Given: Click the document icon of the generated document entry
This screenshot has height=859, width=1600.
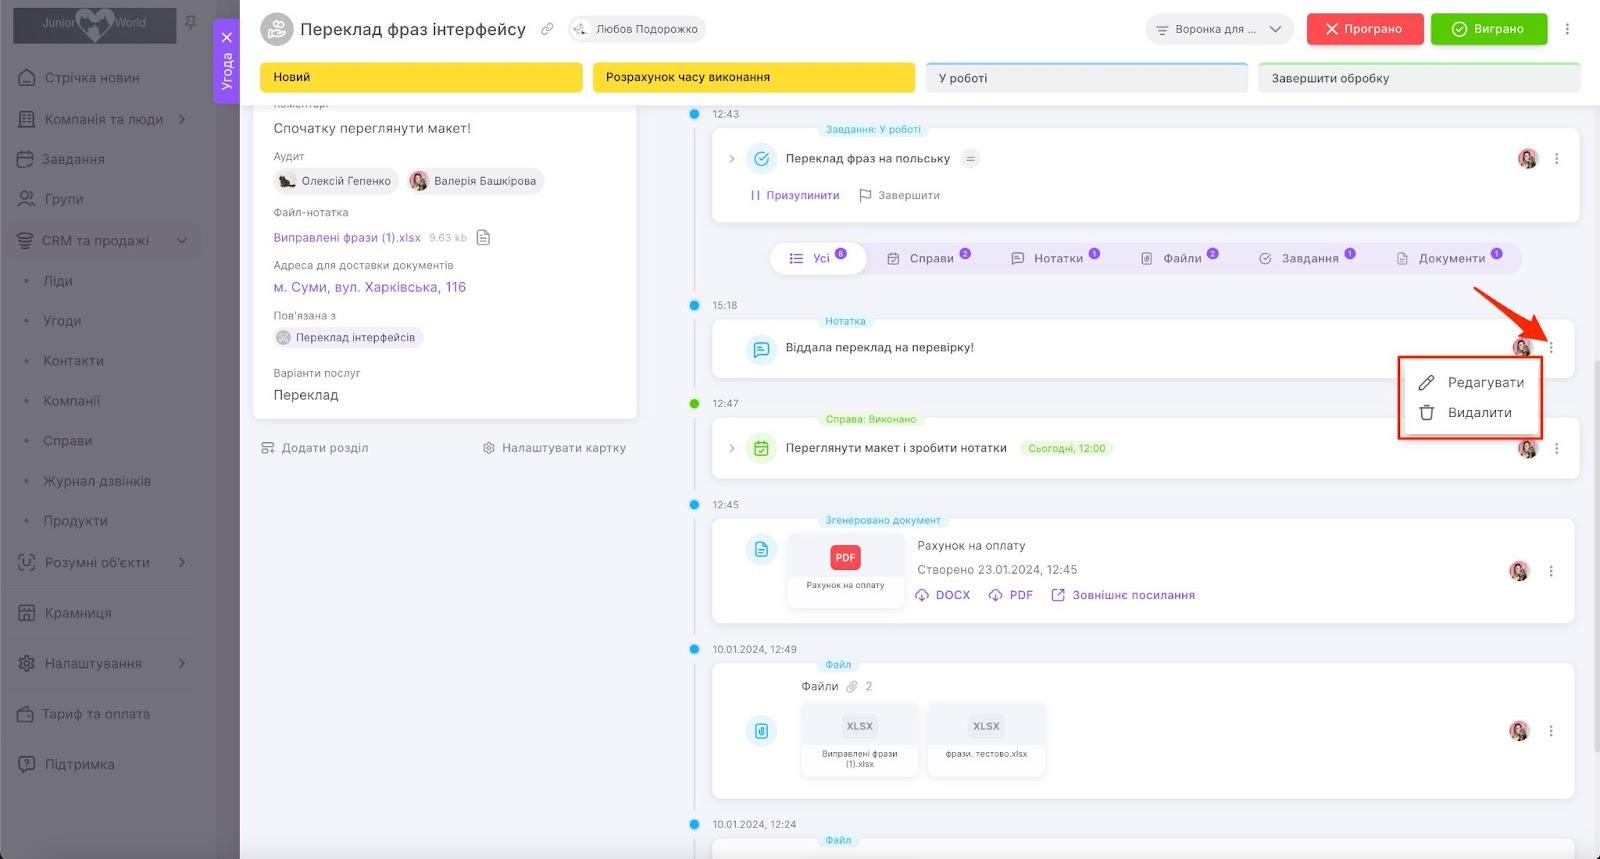Looking at the screenshot, I should click(761, 549).
